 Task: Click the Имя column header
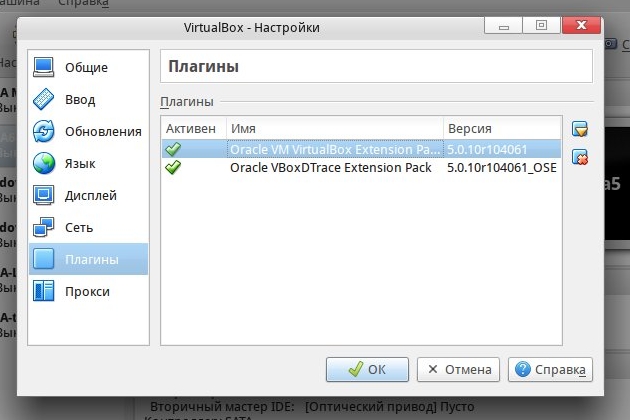[x=335, y=129]
